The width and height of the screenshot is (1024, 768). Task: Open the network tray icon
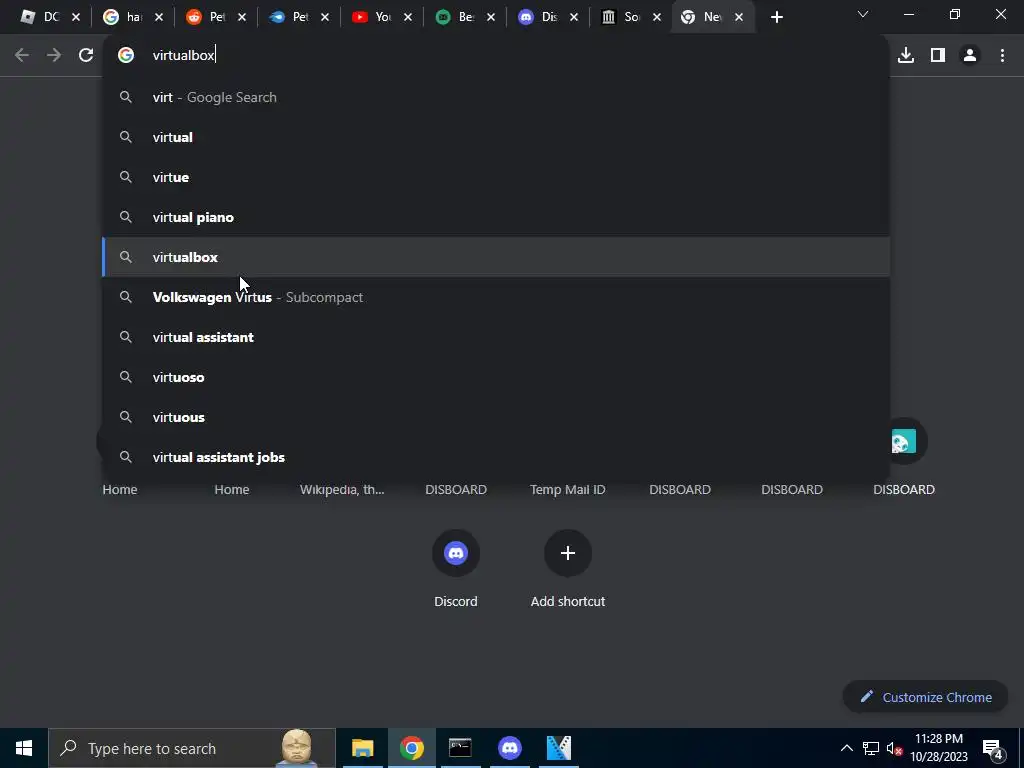tap(871, 748)
